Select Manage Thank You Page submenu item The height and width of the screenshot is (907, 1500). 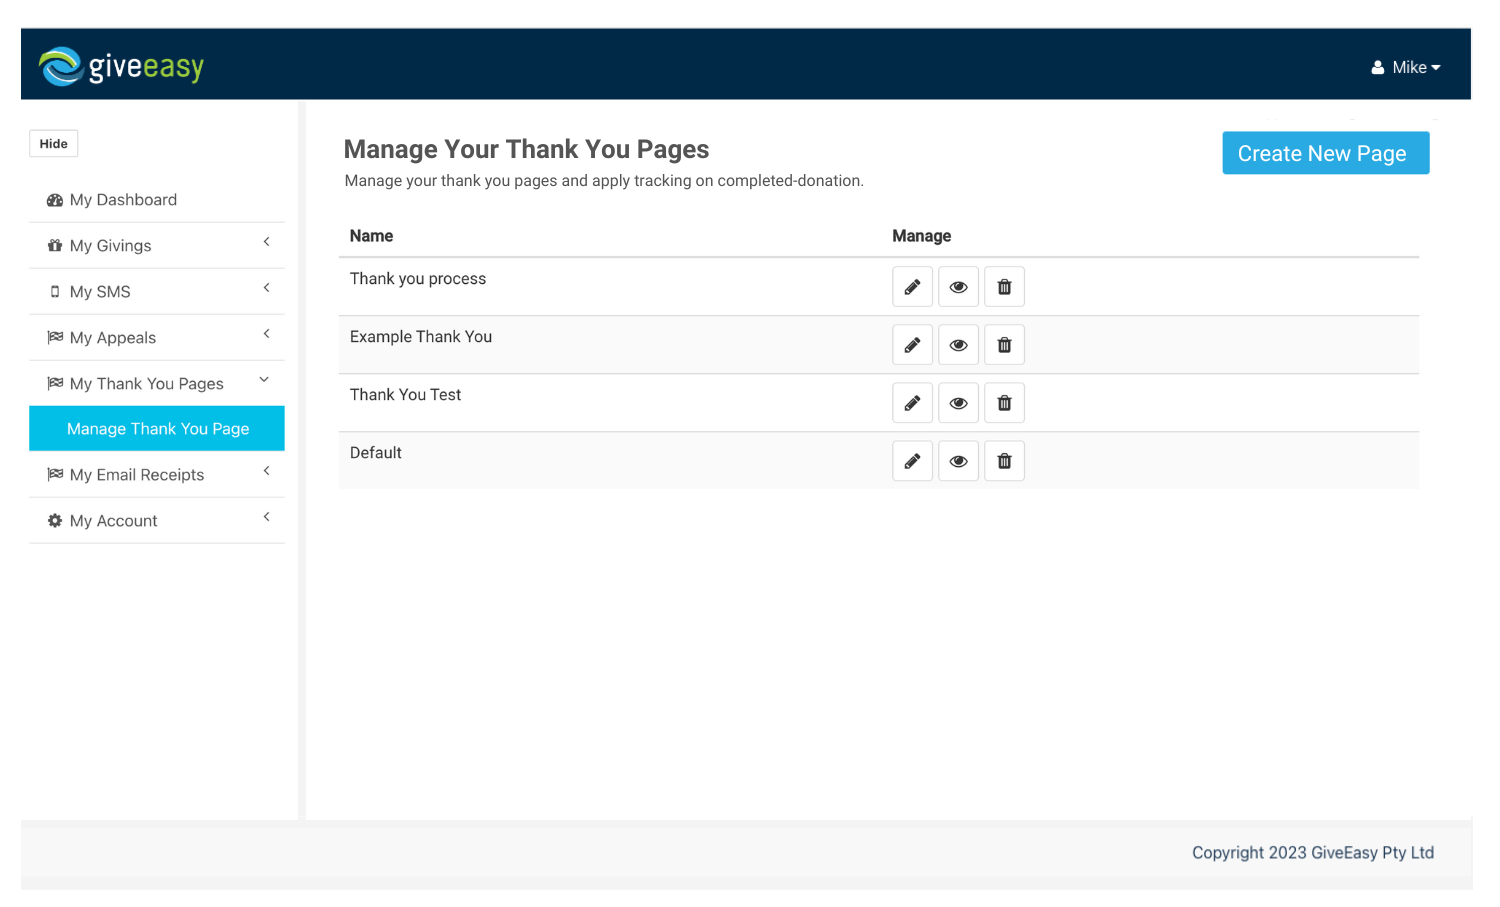click(157, 428)
